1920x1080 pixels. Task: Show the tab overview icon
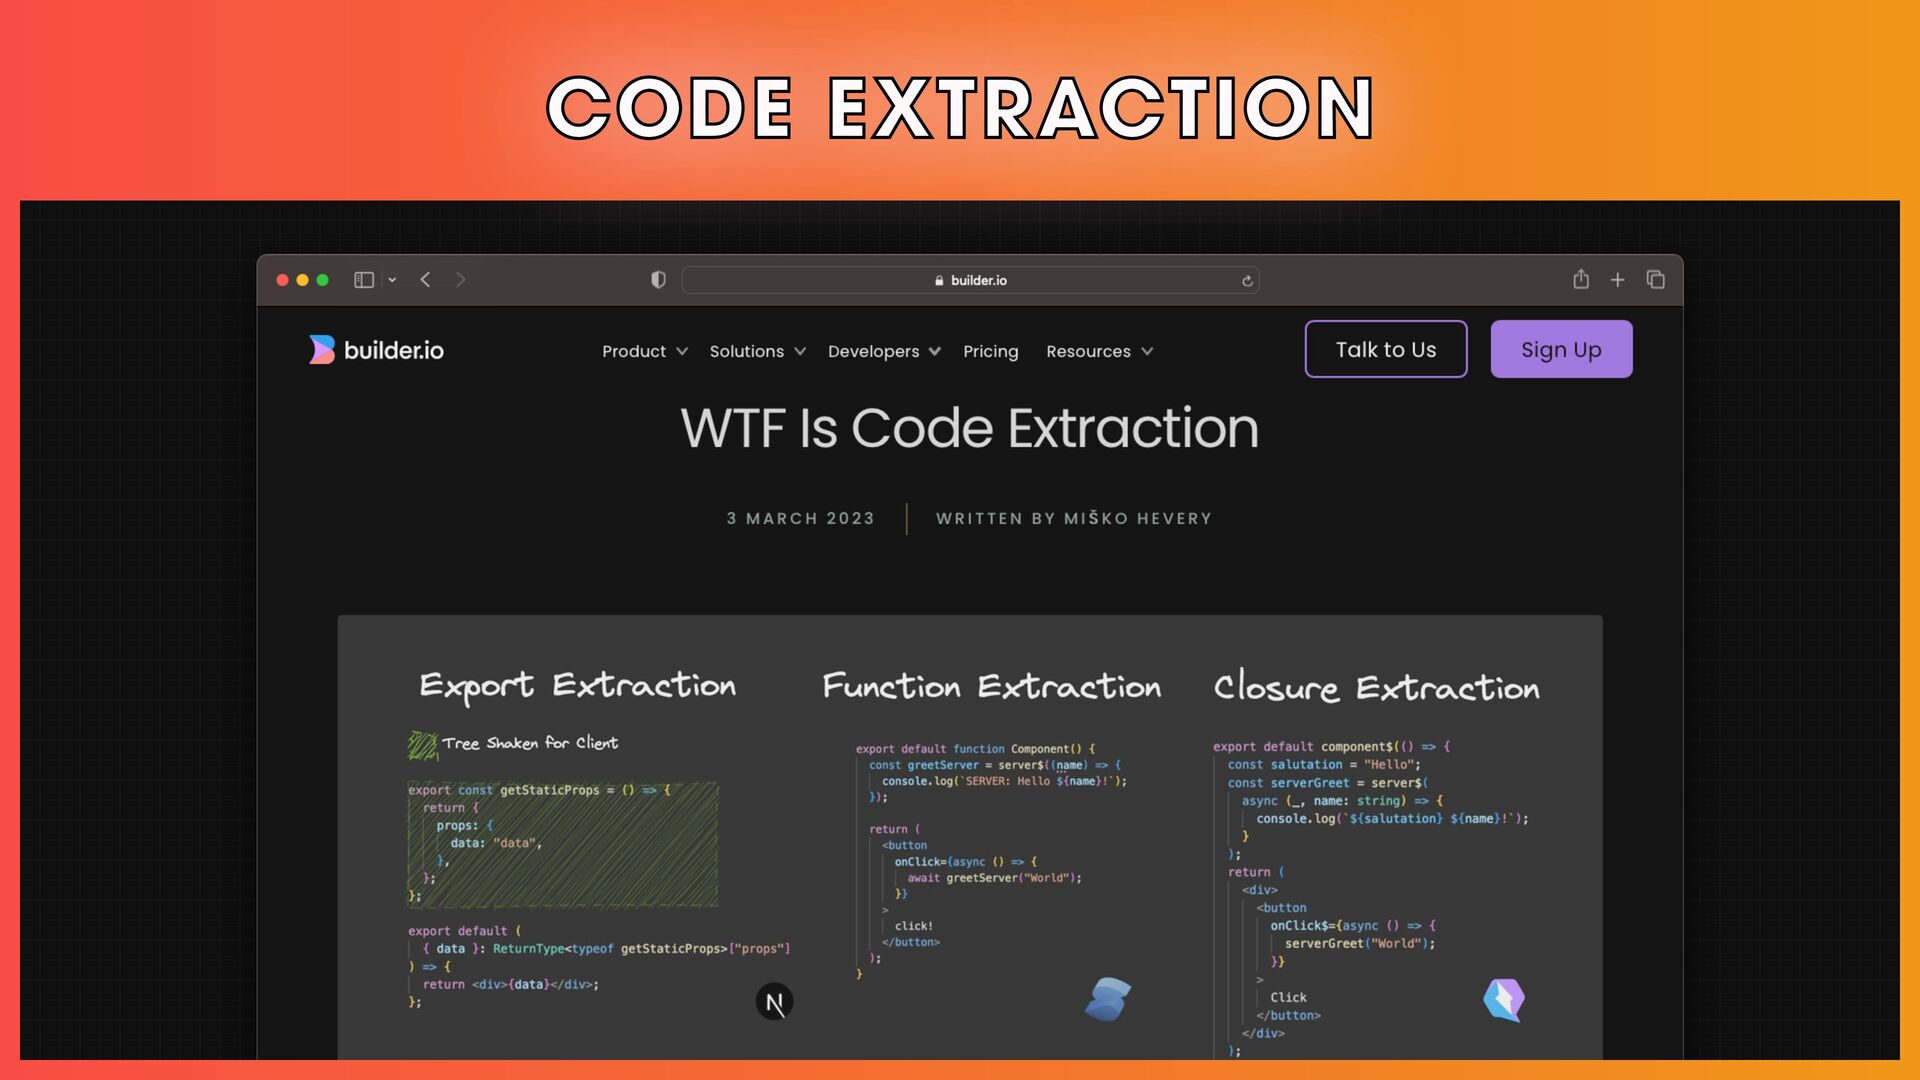(1656, 280)
